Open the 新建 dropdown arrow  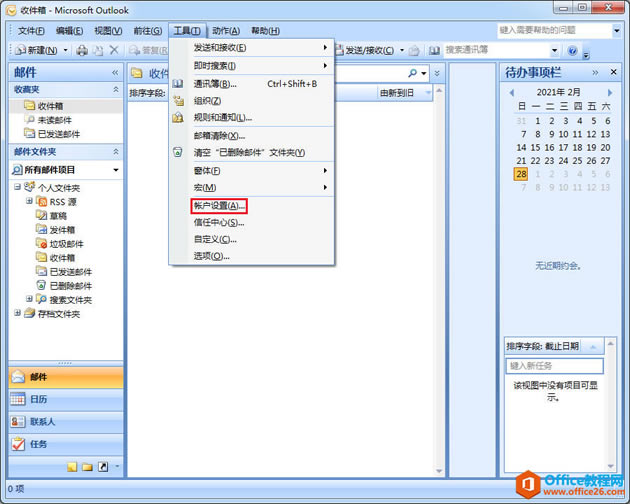[x=65, y=50]
